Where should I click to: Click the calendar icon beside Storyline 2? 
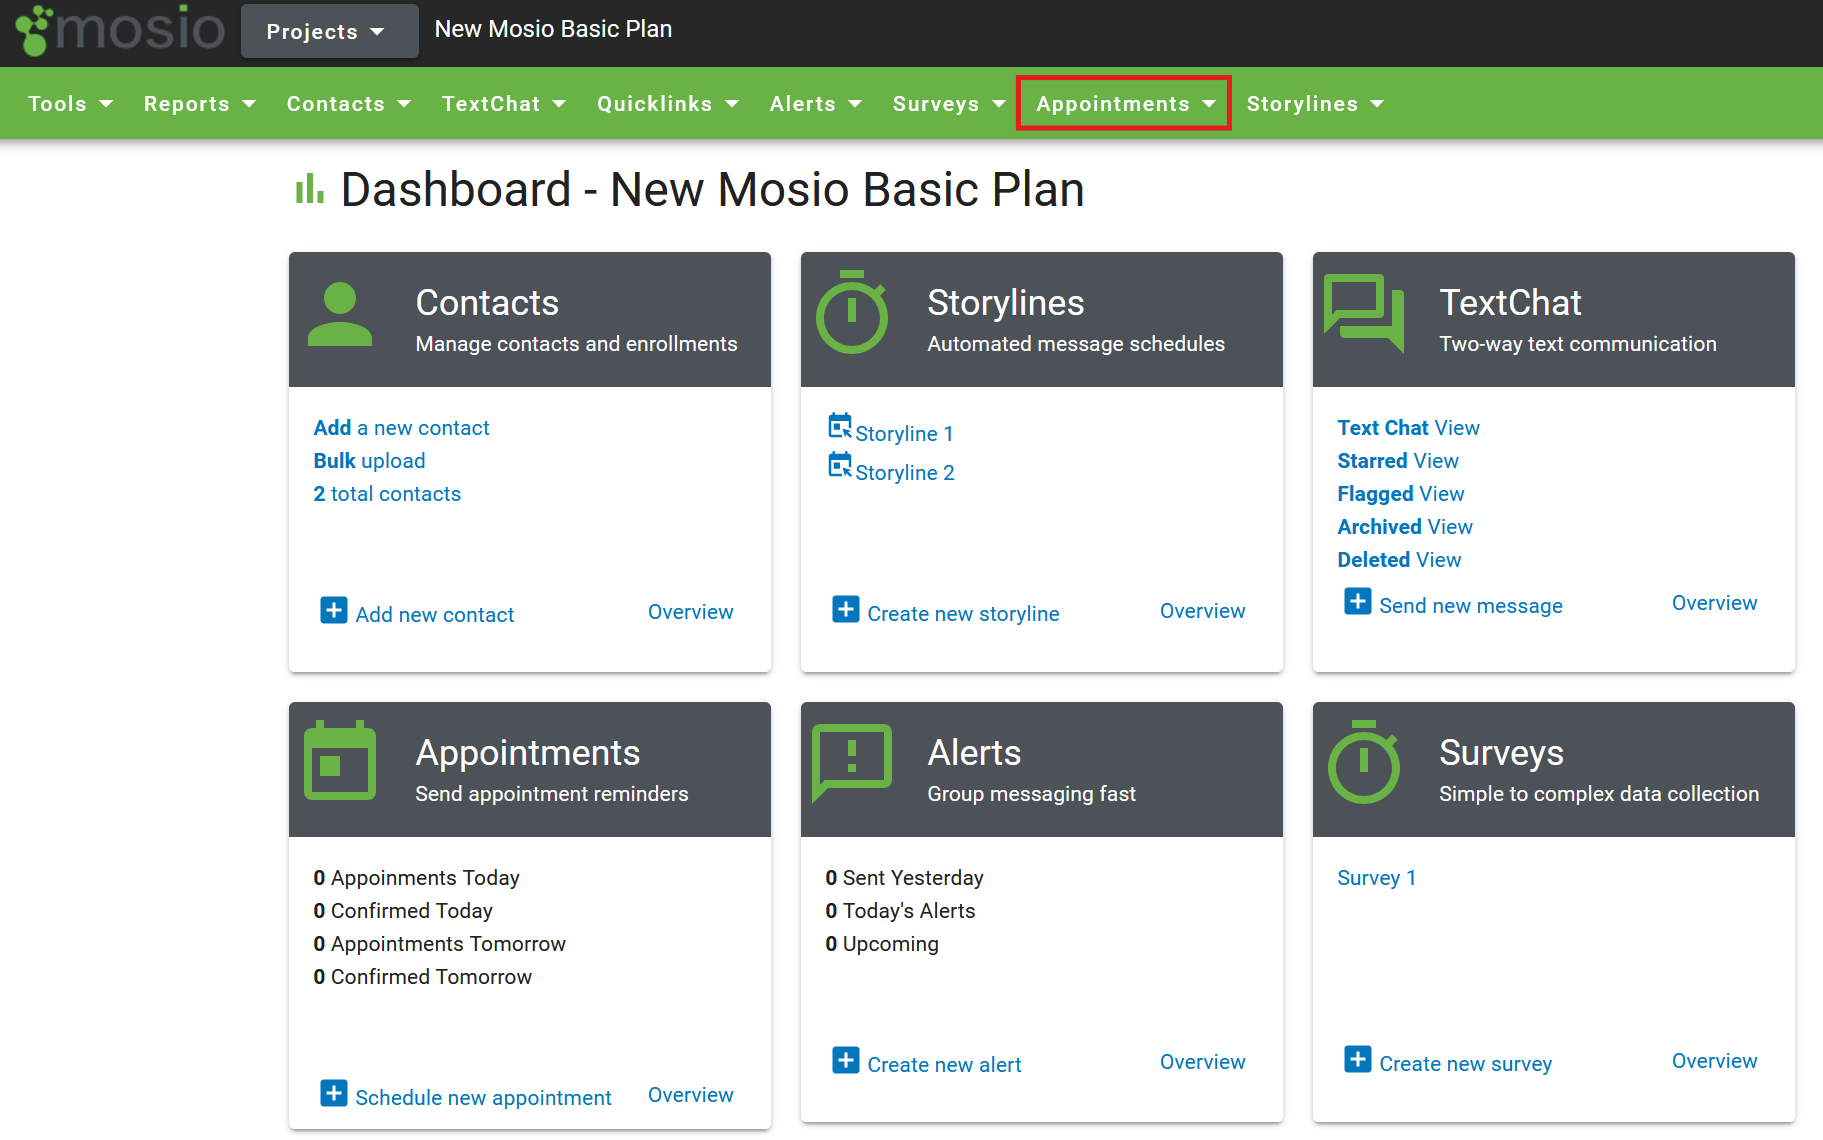coord(840,465)
